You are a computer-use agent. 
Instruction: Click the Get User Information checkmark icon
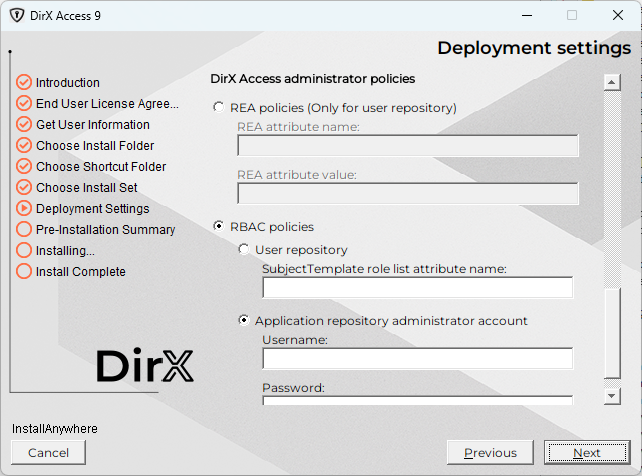(x=24, y=125)
